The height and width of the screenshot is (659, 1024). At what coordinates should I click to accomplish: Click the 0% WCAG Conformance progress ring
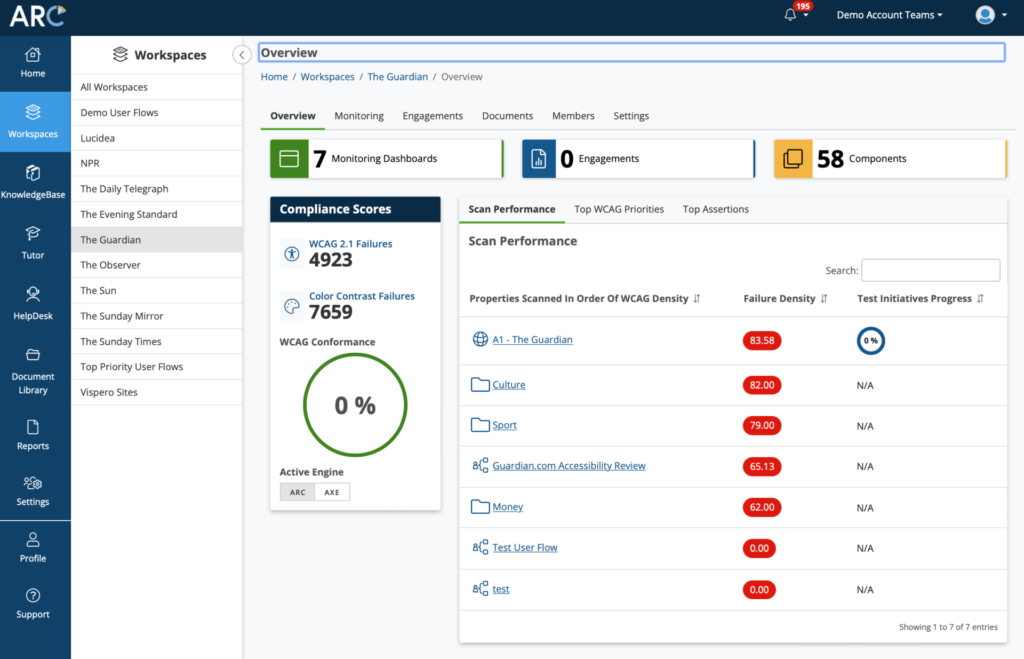pyautogui.click(x=355, y=404)
